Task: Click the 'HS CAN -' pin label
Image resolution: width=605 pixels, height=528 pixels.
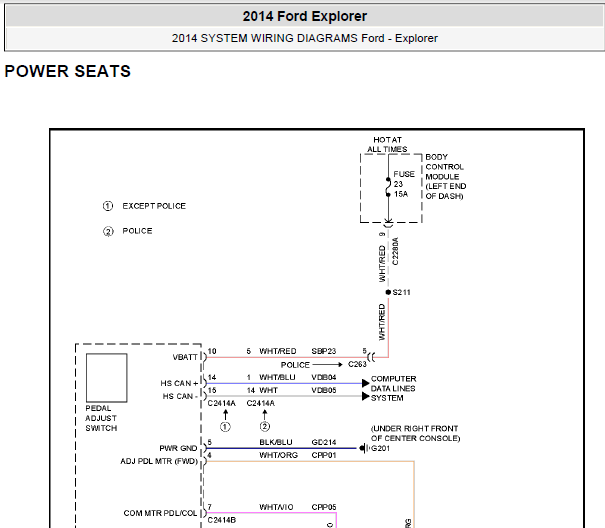Action: click(x=180, y=396)
